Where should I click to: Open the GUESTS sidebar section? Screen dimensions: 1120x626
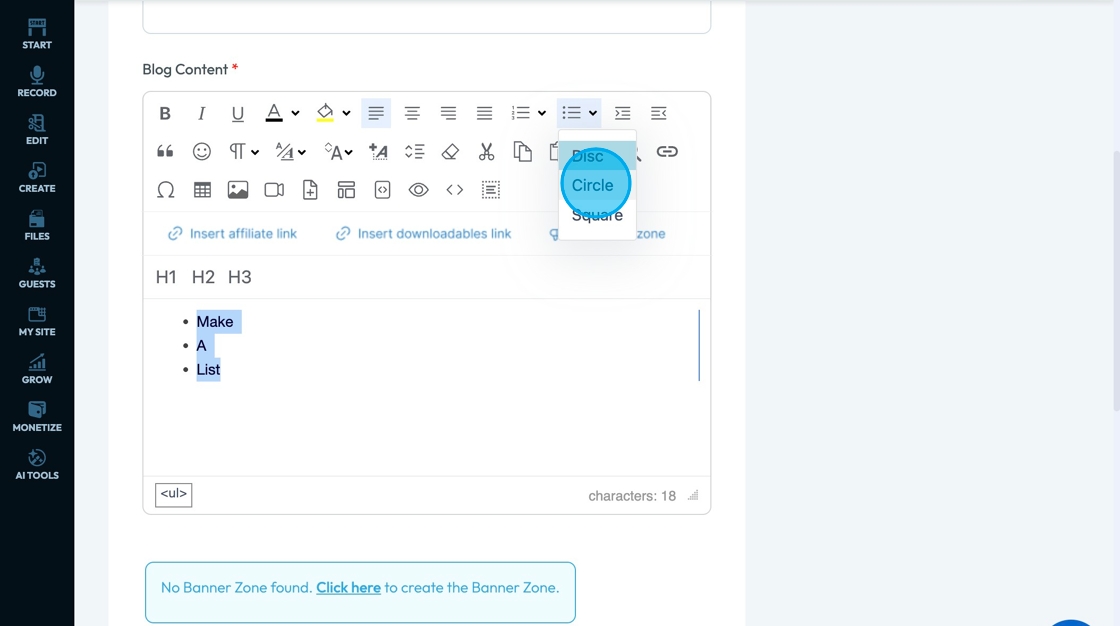[x=37, y=273]
